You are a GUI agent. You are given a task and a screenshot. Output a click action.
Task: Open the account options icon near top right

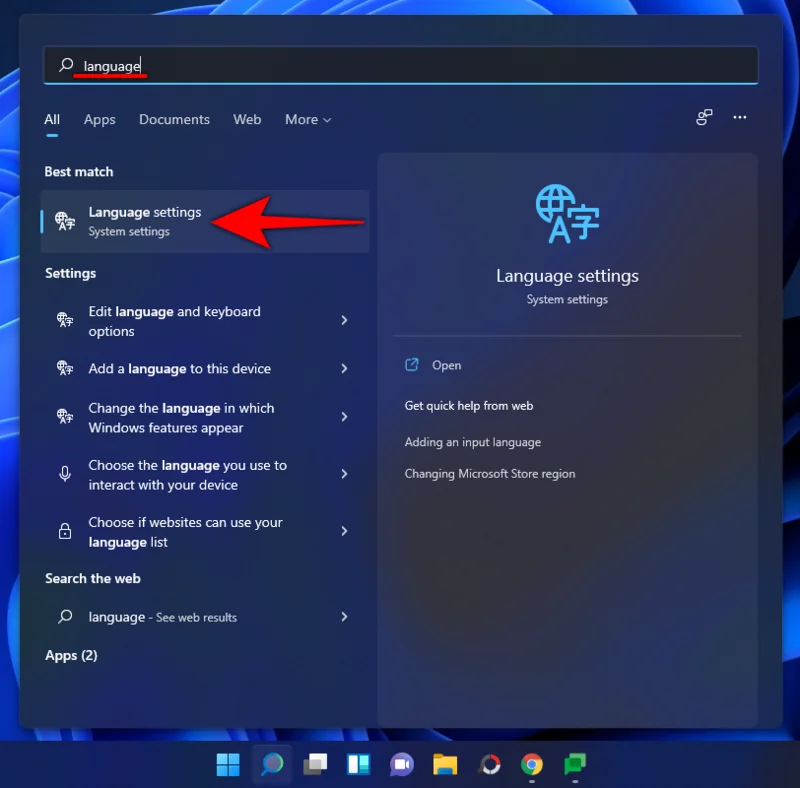click(704, 118)
